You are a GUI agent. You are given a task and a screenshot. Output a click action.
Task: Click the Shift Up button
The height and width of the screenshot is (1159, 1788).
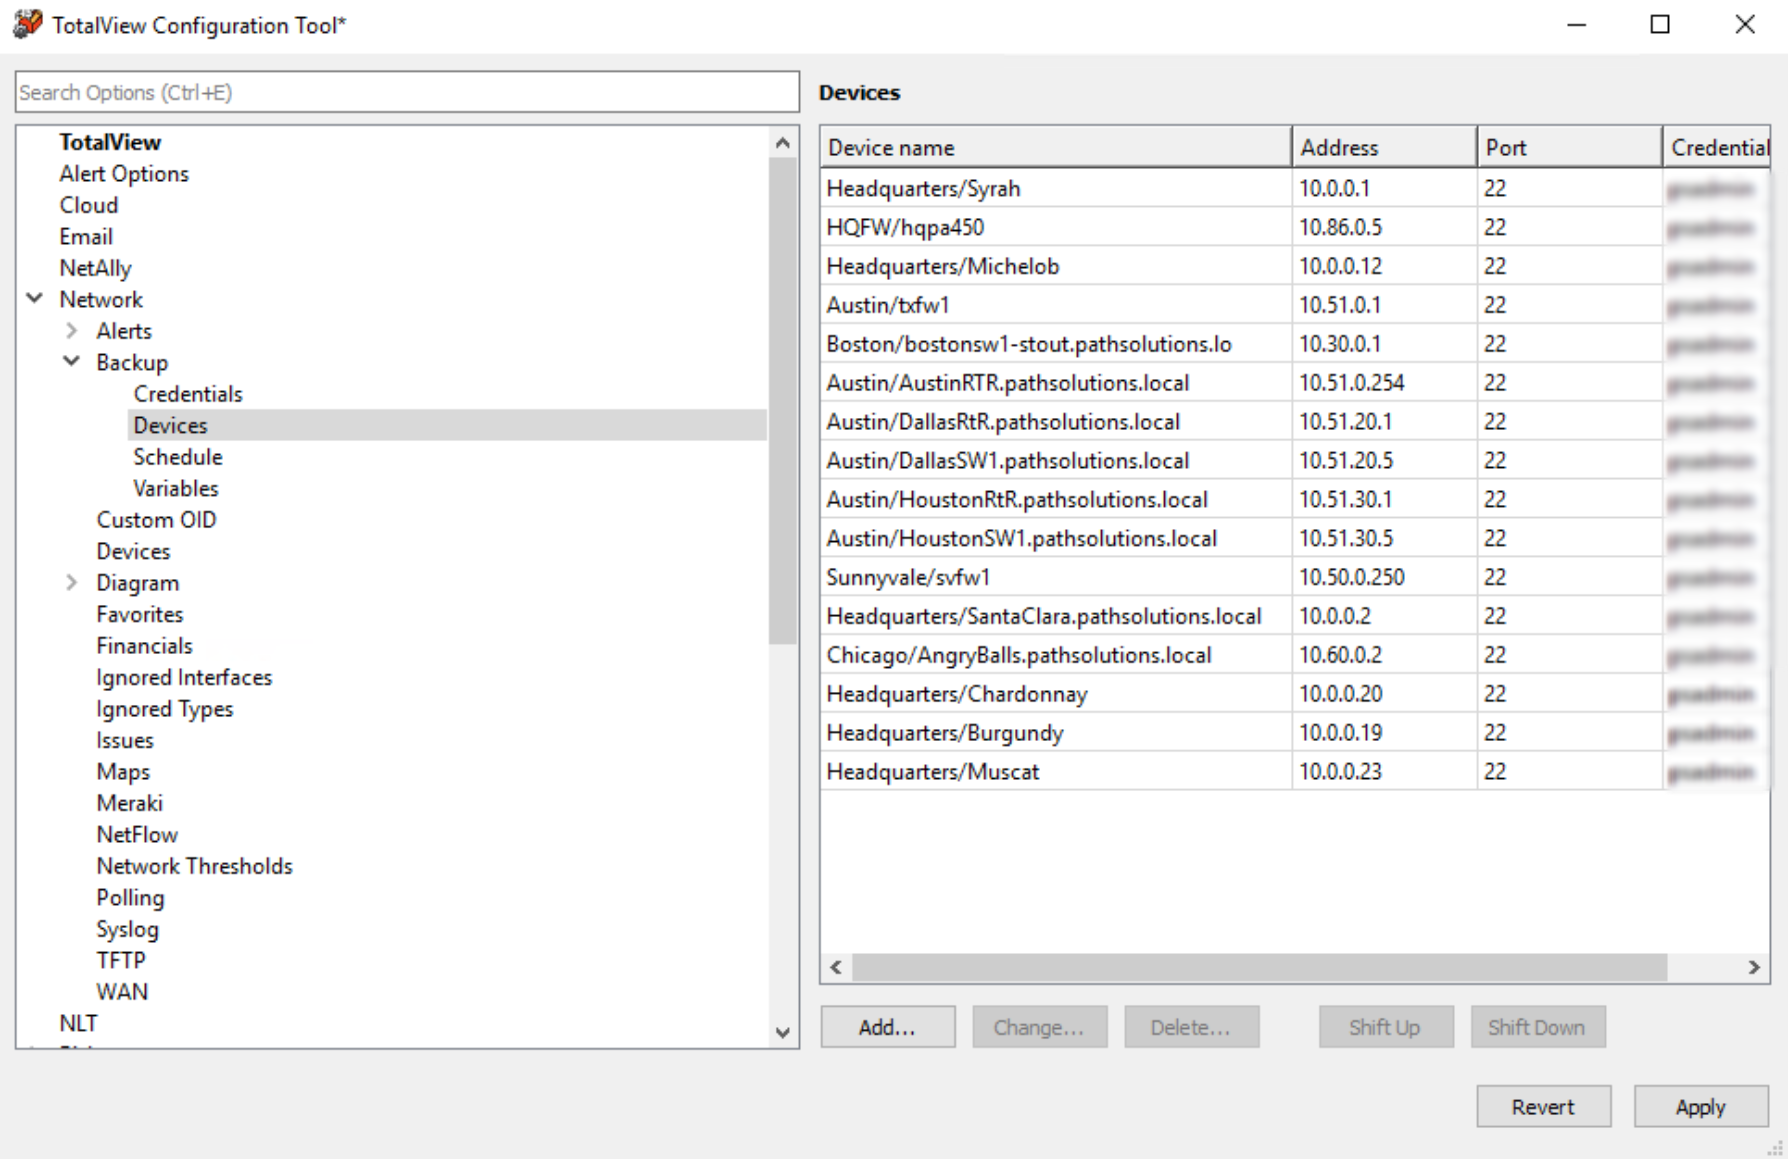(x=1386, y=1027)
